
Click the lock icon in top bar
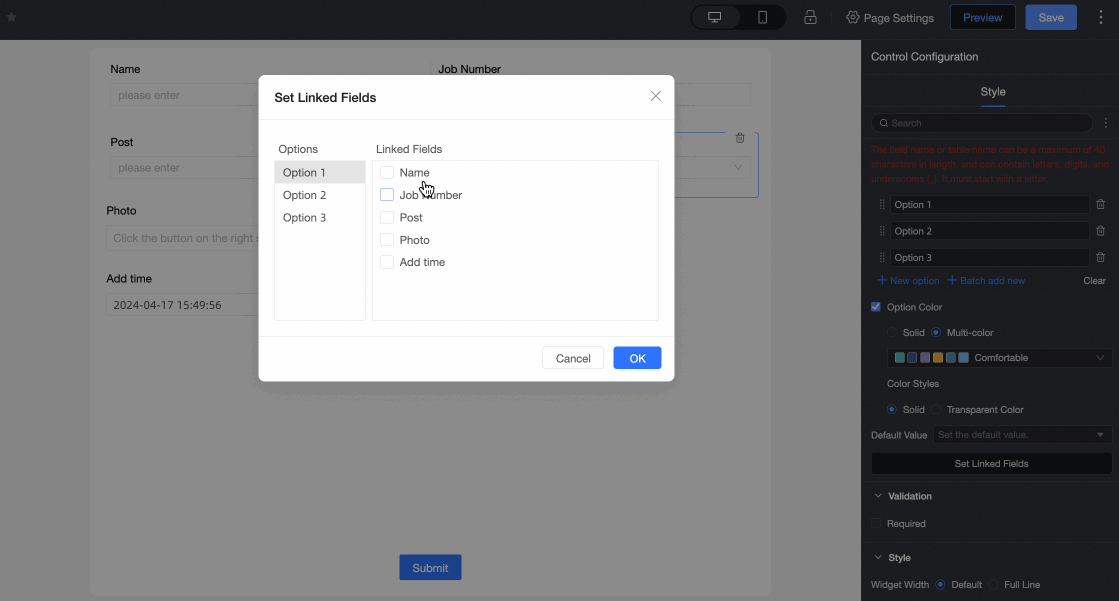tap(810, 17)
